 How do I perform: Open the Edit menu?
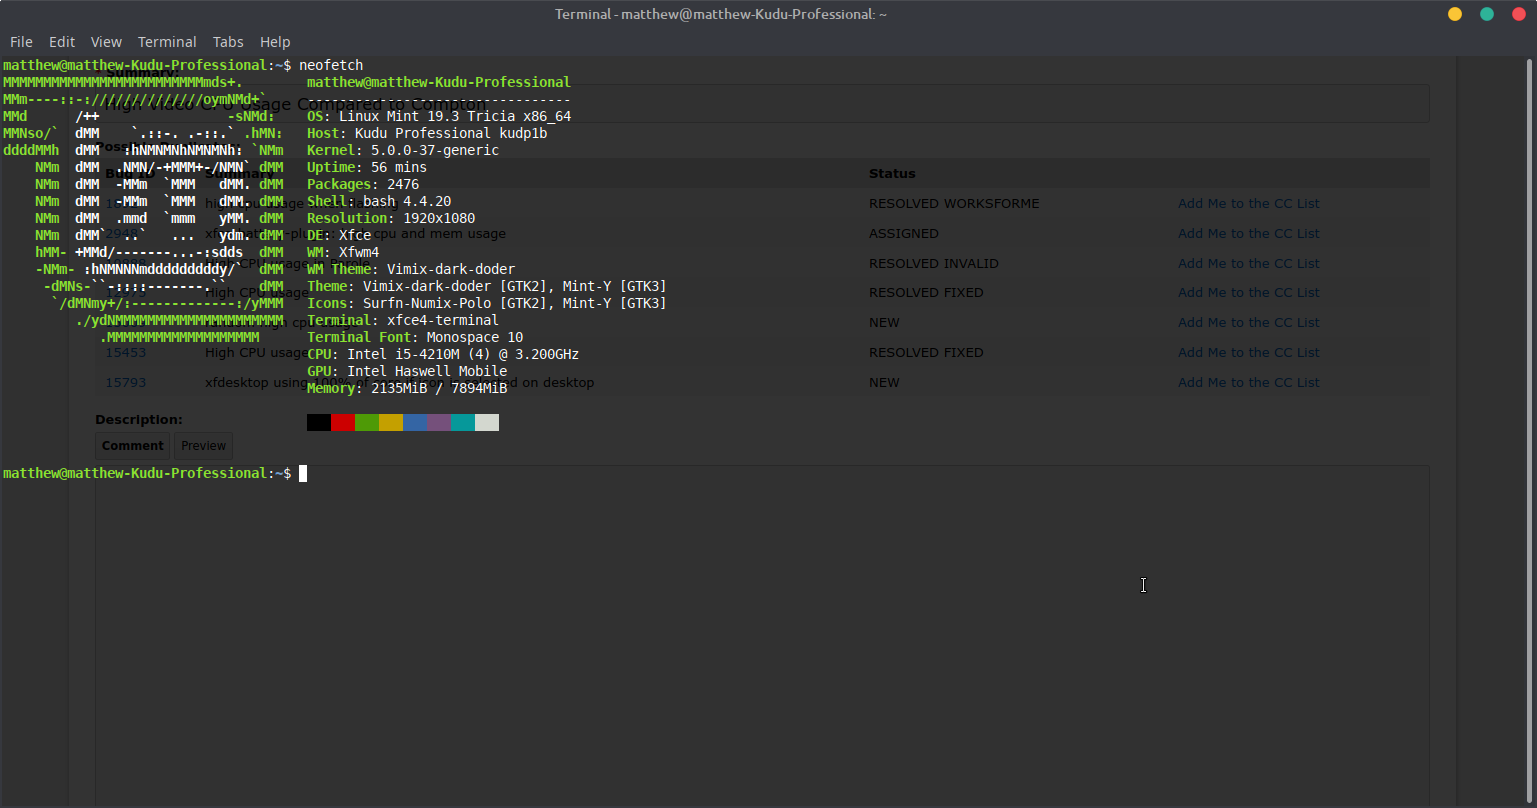click(62, 42)
